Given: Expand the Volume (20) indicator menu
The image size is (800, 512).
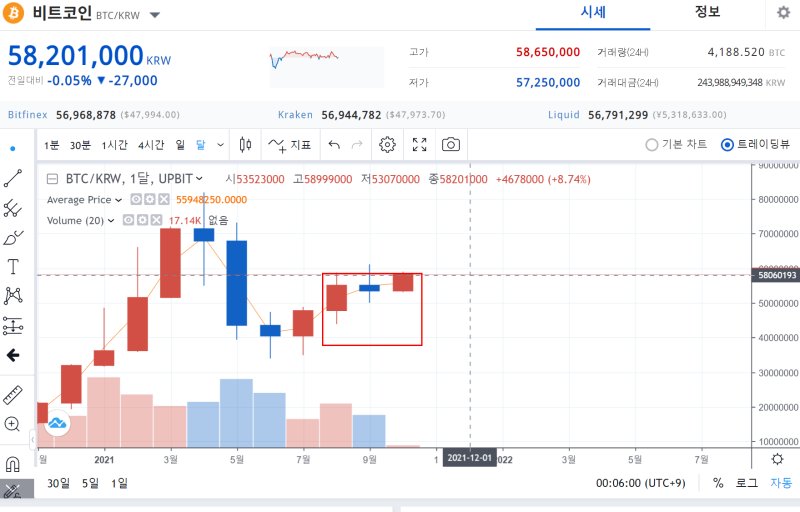Looking at the screenshot, I should pyautogui.click(x=111, y=221).
